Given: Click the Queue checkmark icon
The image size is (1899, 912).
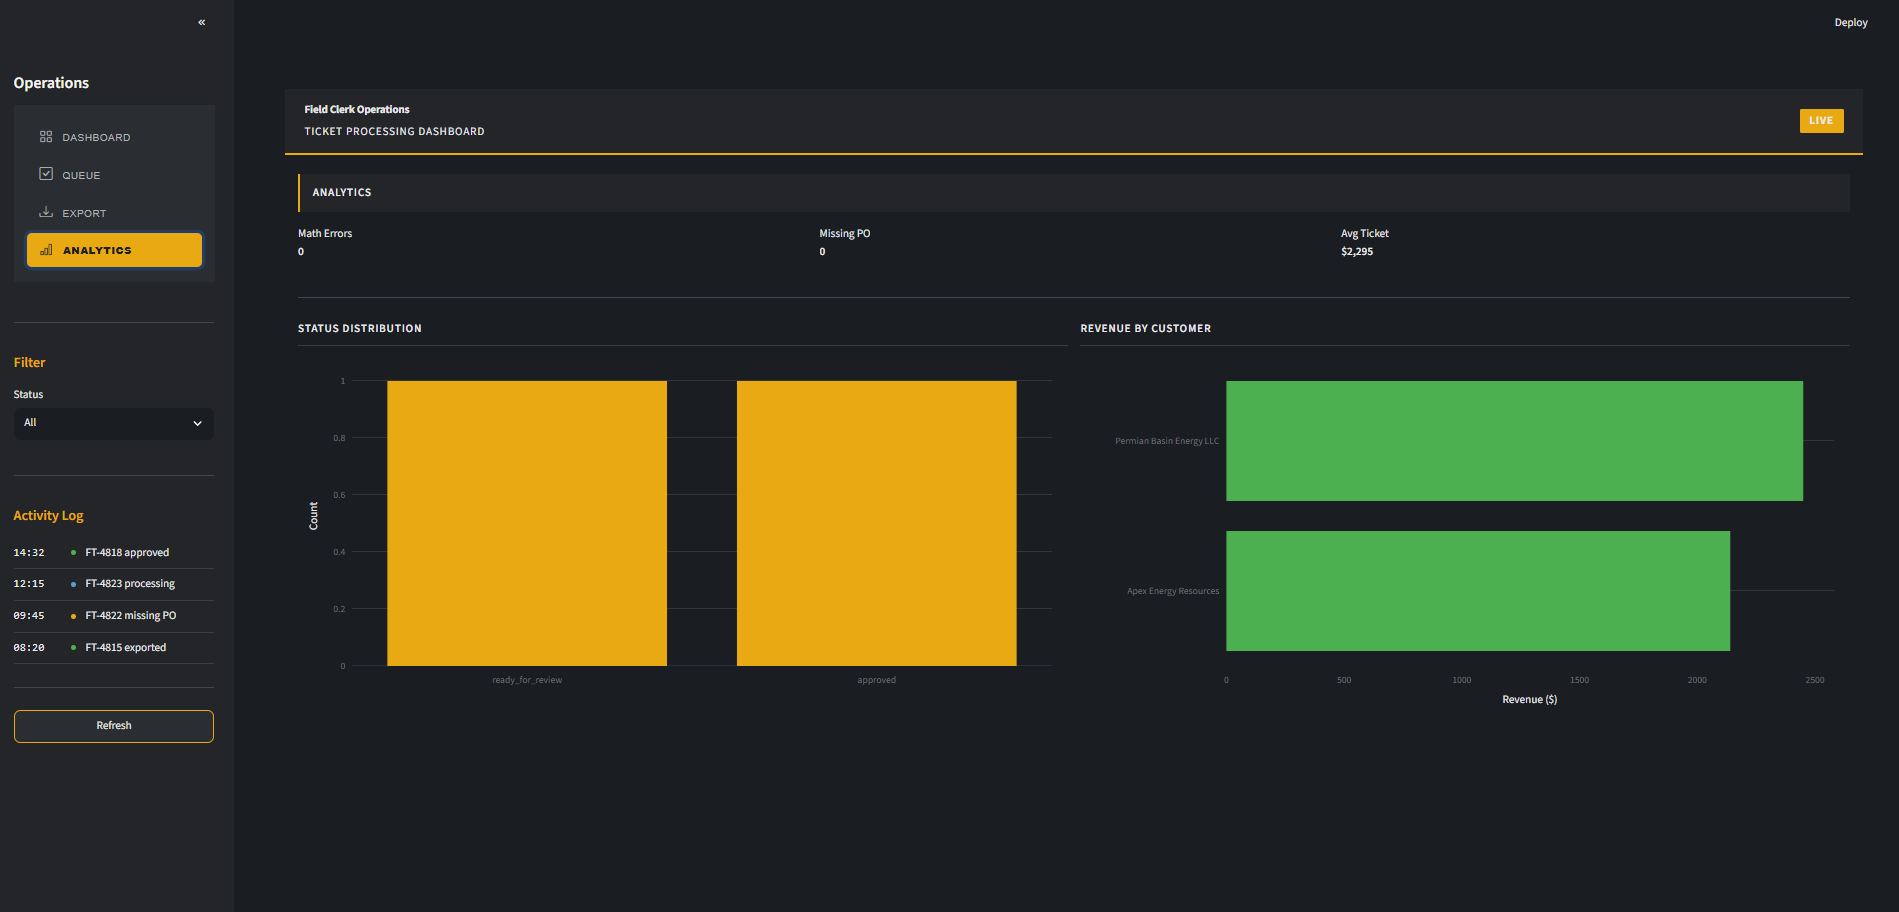Looking at the screenshot, I should click(x=46, y=174).
